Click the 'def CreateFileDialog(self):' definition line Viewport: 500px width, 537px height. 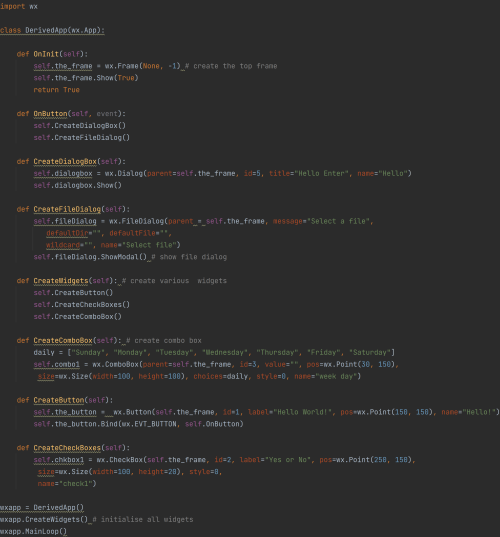coord(73,209)
